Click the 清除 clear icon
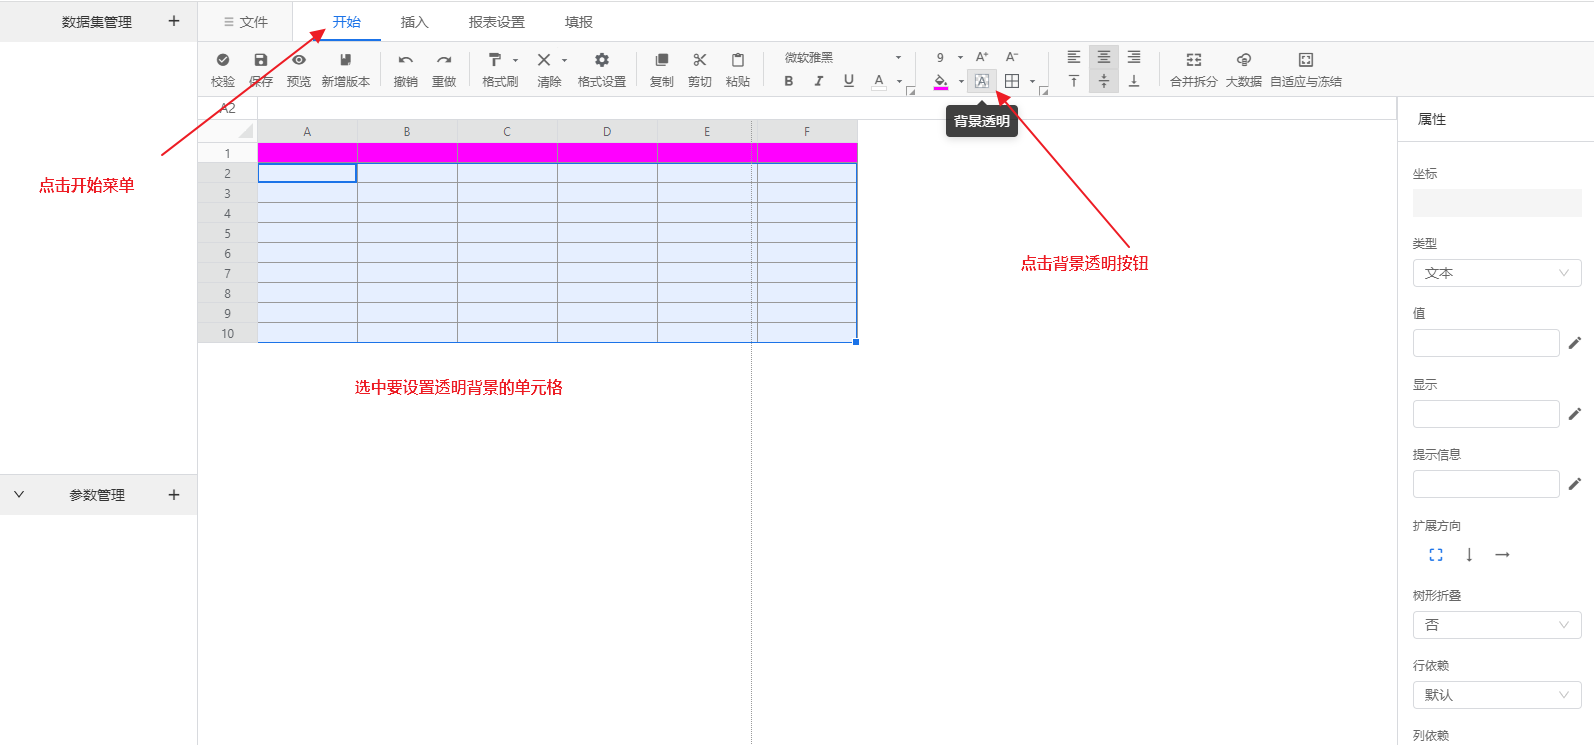Image resolution: width=1594 pixels, height=745 pixels. 544,60
